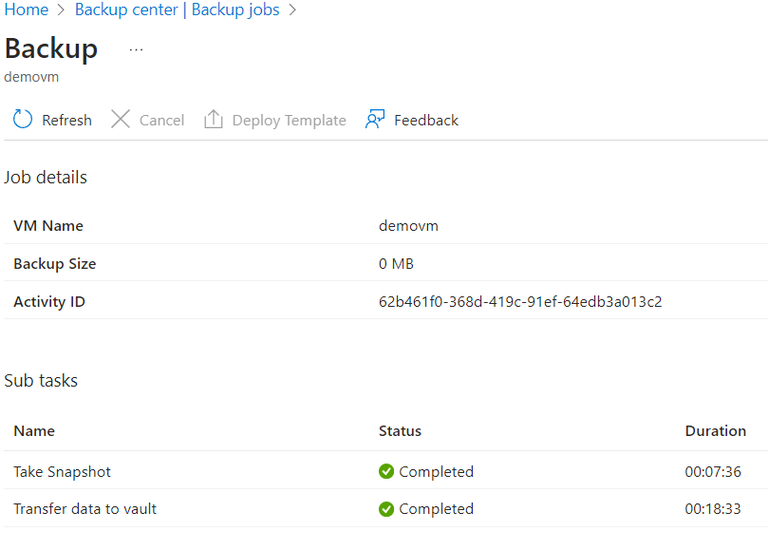This screenshot has width=768, height=550.
Task: Go to Home breadcrumb link
Action: (26, 10)
